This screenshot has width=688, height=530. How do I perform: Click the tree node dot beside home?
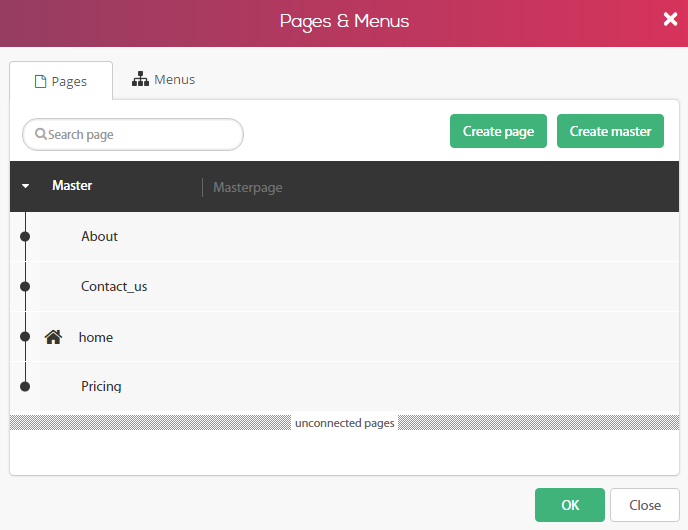pyautogui.click(x=25, y=337)
